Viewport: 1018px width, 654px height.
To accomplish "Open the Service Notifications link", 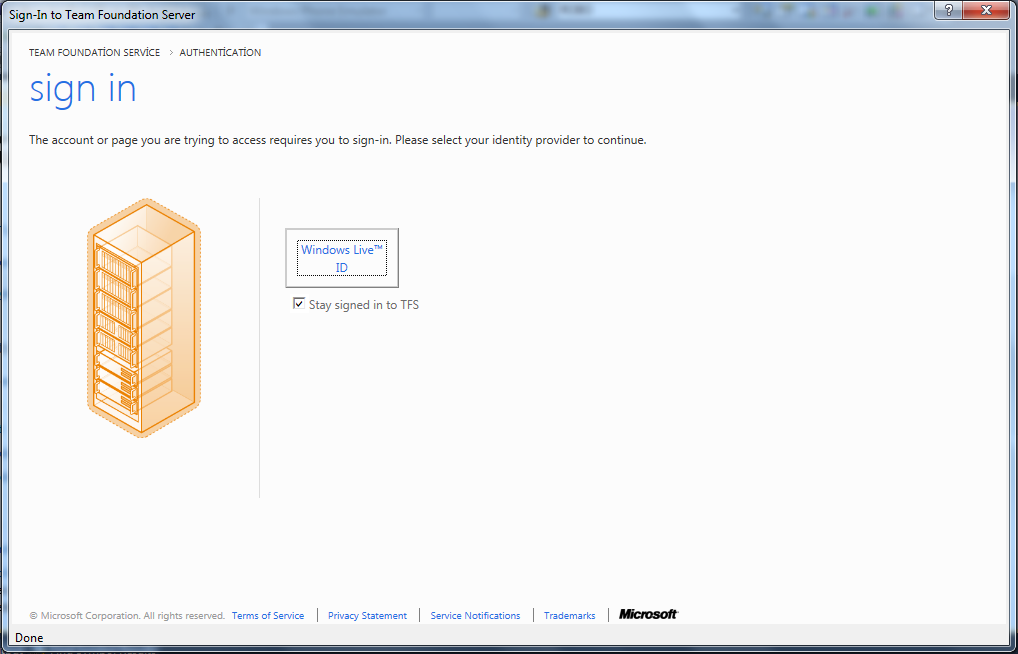I will click(x=475, y=616).
